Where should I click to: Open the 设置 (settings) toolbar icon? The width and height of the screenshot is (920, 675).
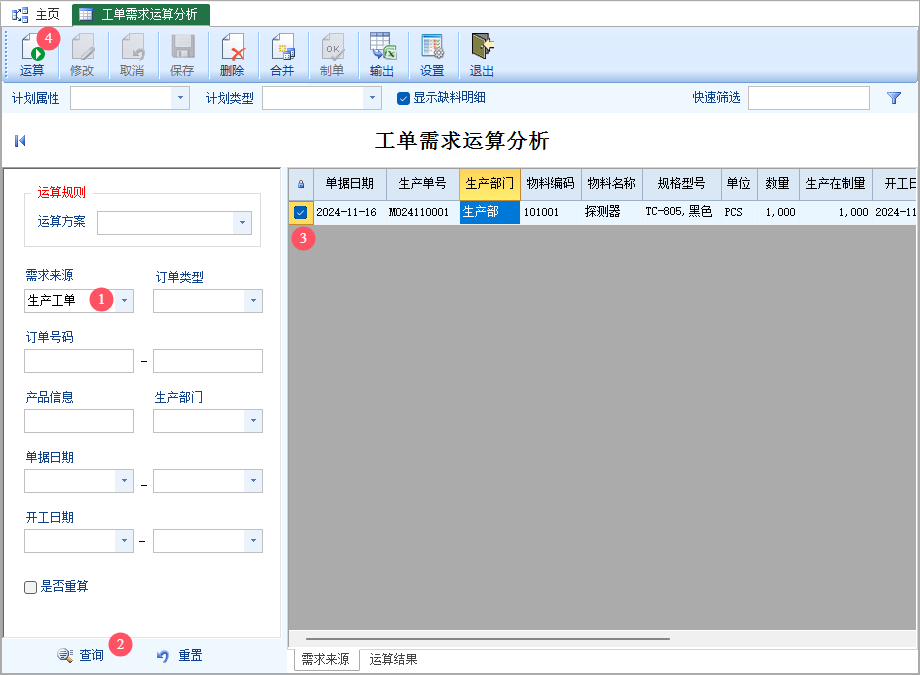(x=432, y=54)
